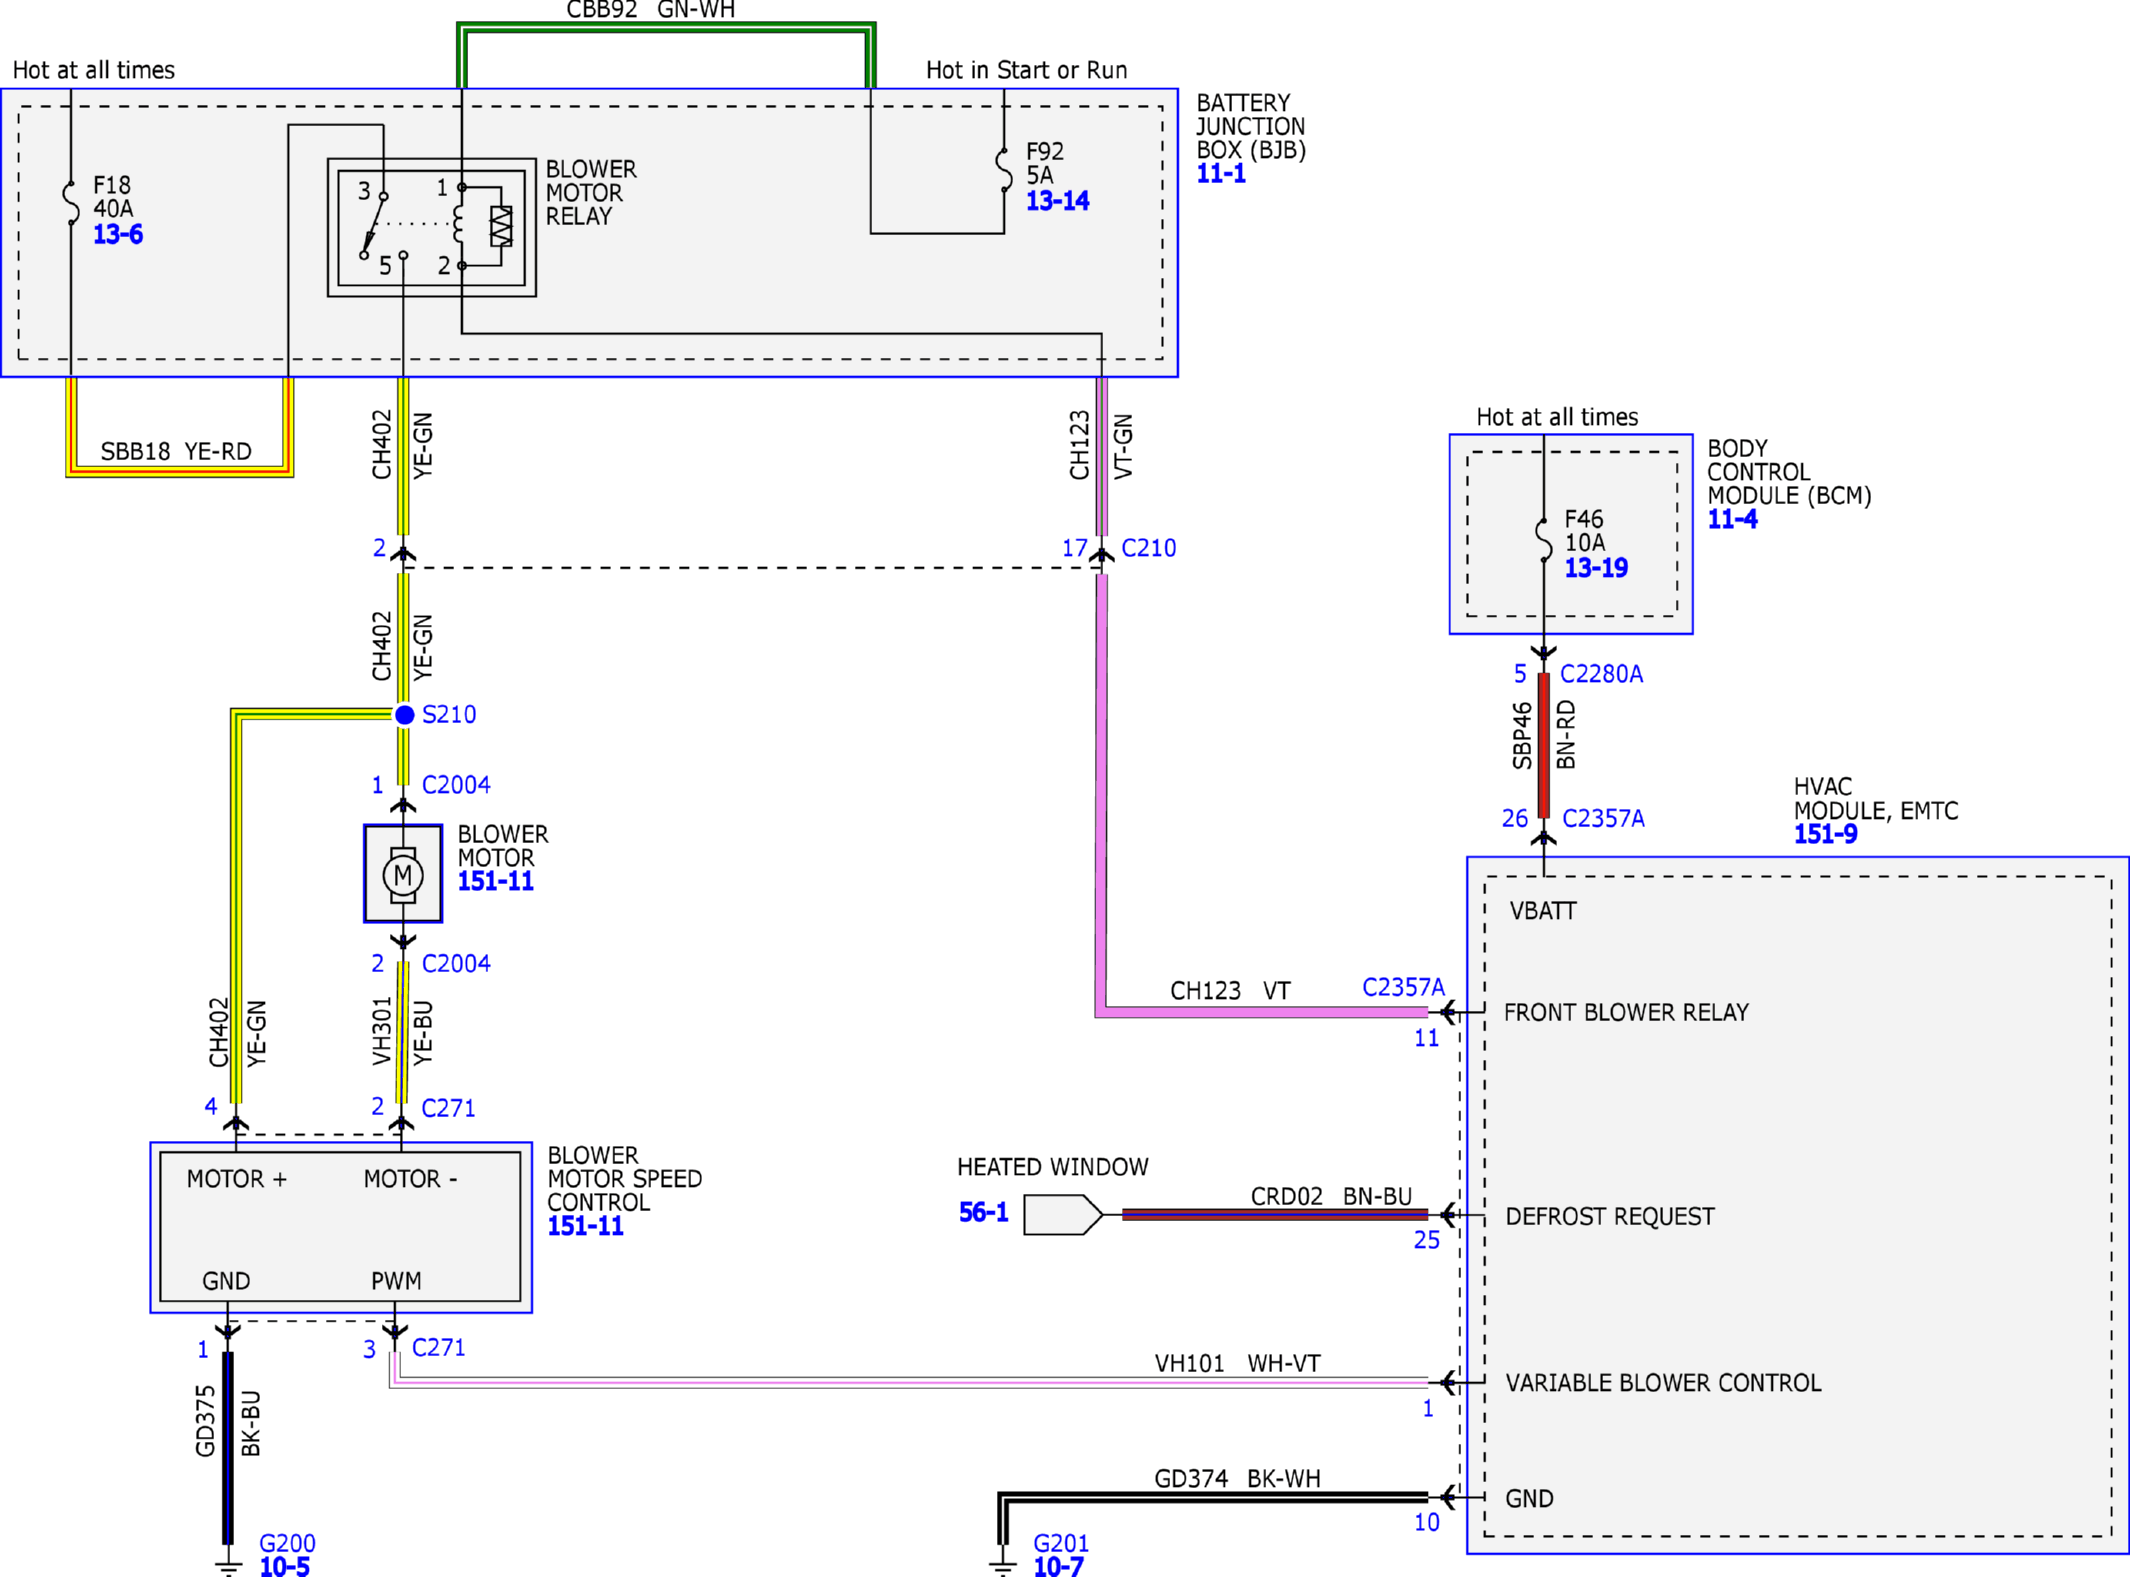This screenshot has width=2130, height=1577.
Task: Click the blower motor M symbol
Action: click(403, 874)
